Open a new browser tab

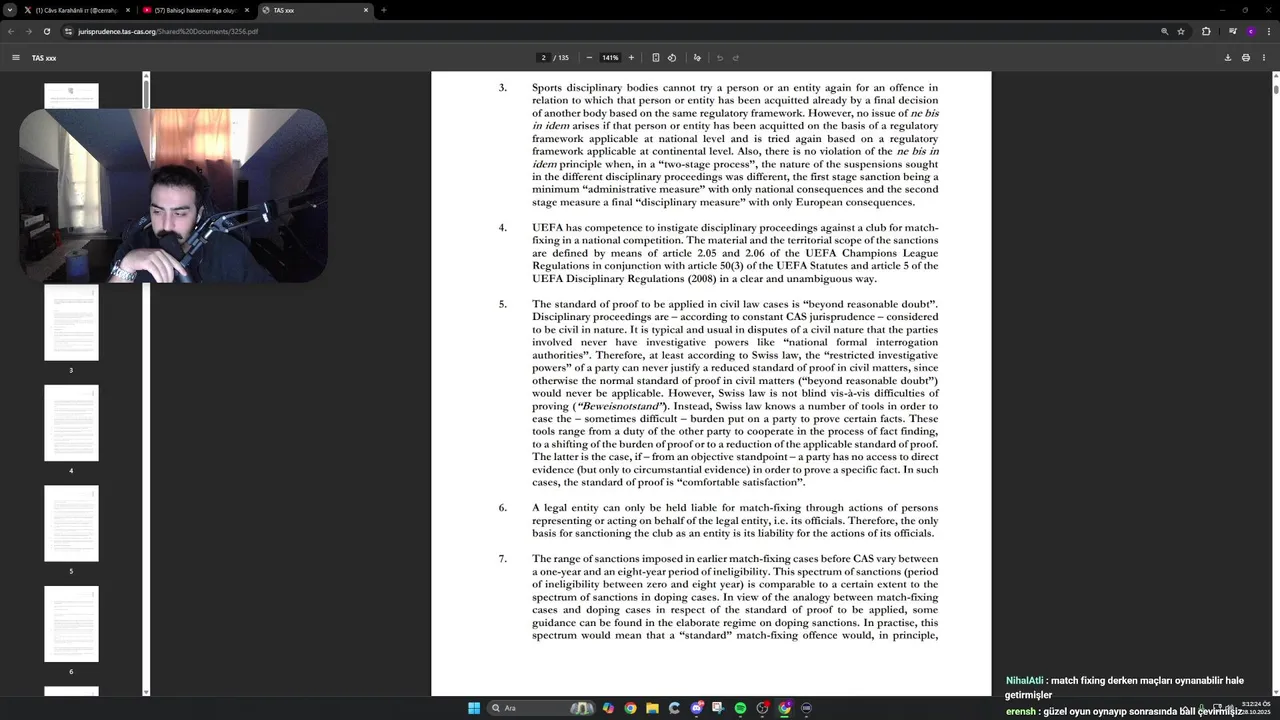click(383, 10)
